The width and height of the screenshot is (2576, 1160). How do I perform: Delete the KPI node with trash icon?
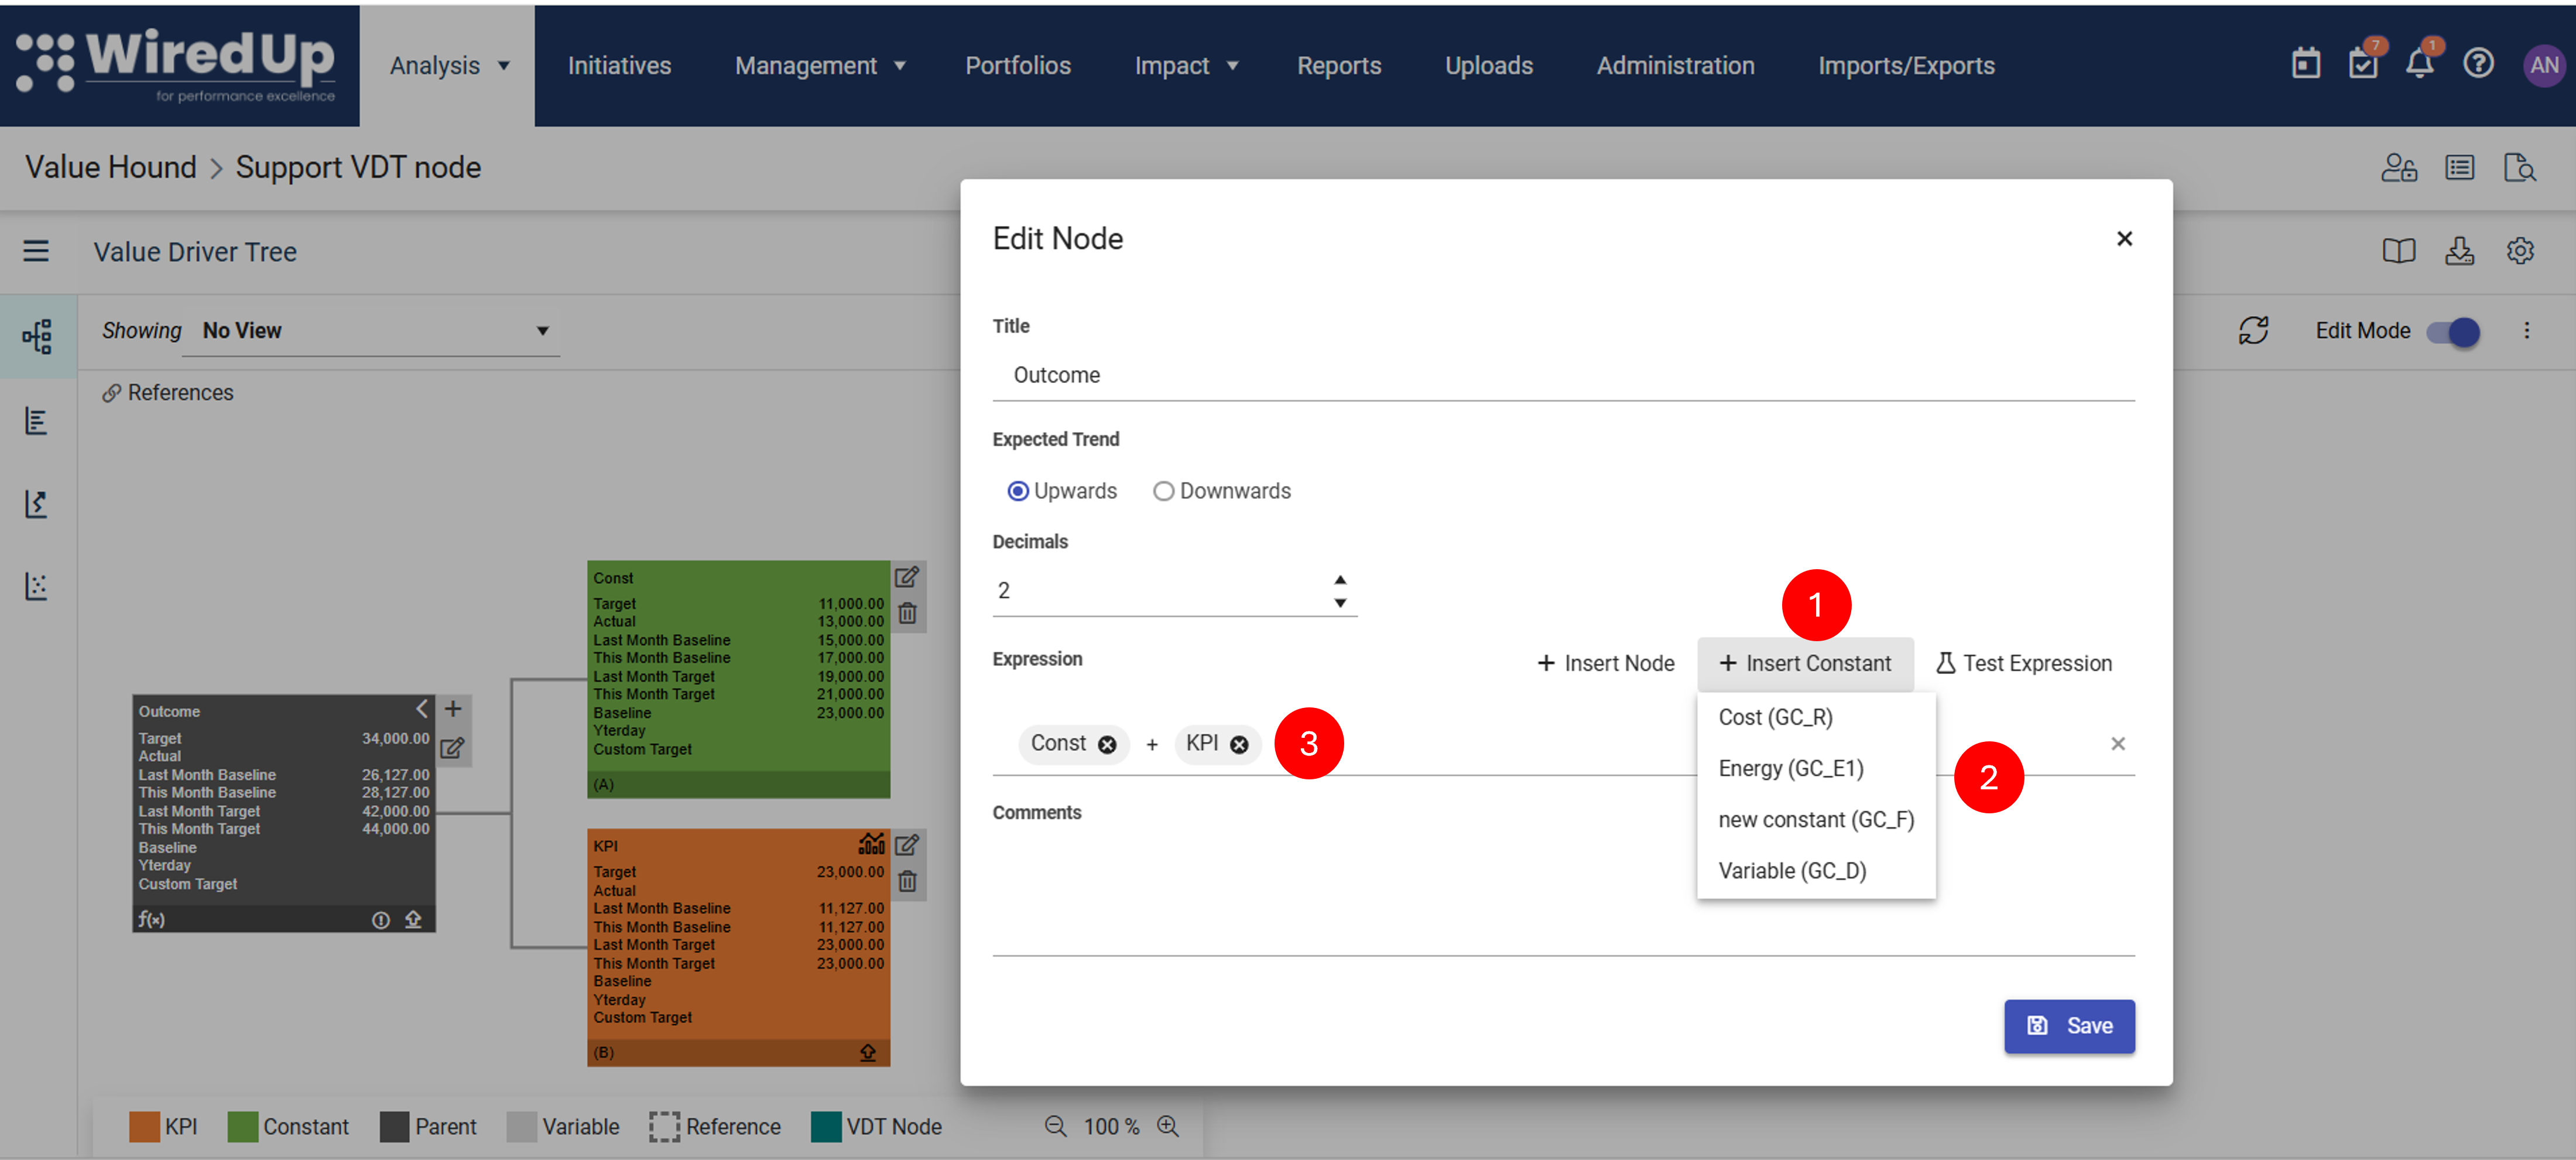point(907,881)
